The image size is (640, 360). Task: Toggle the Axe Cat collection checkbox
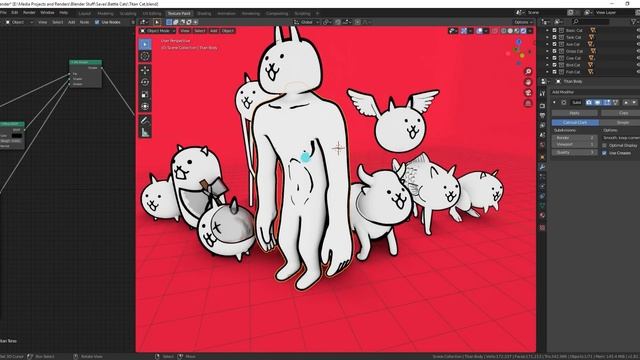pos(554,44)
